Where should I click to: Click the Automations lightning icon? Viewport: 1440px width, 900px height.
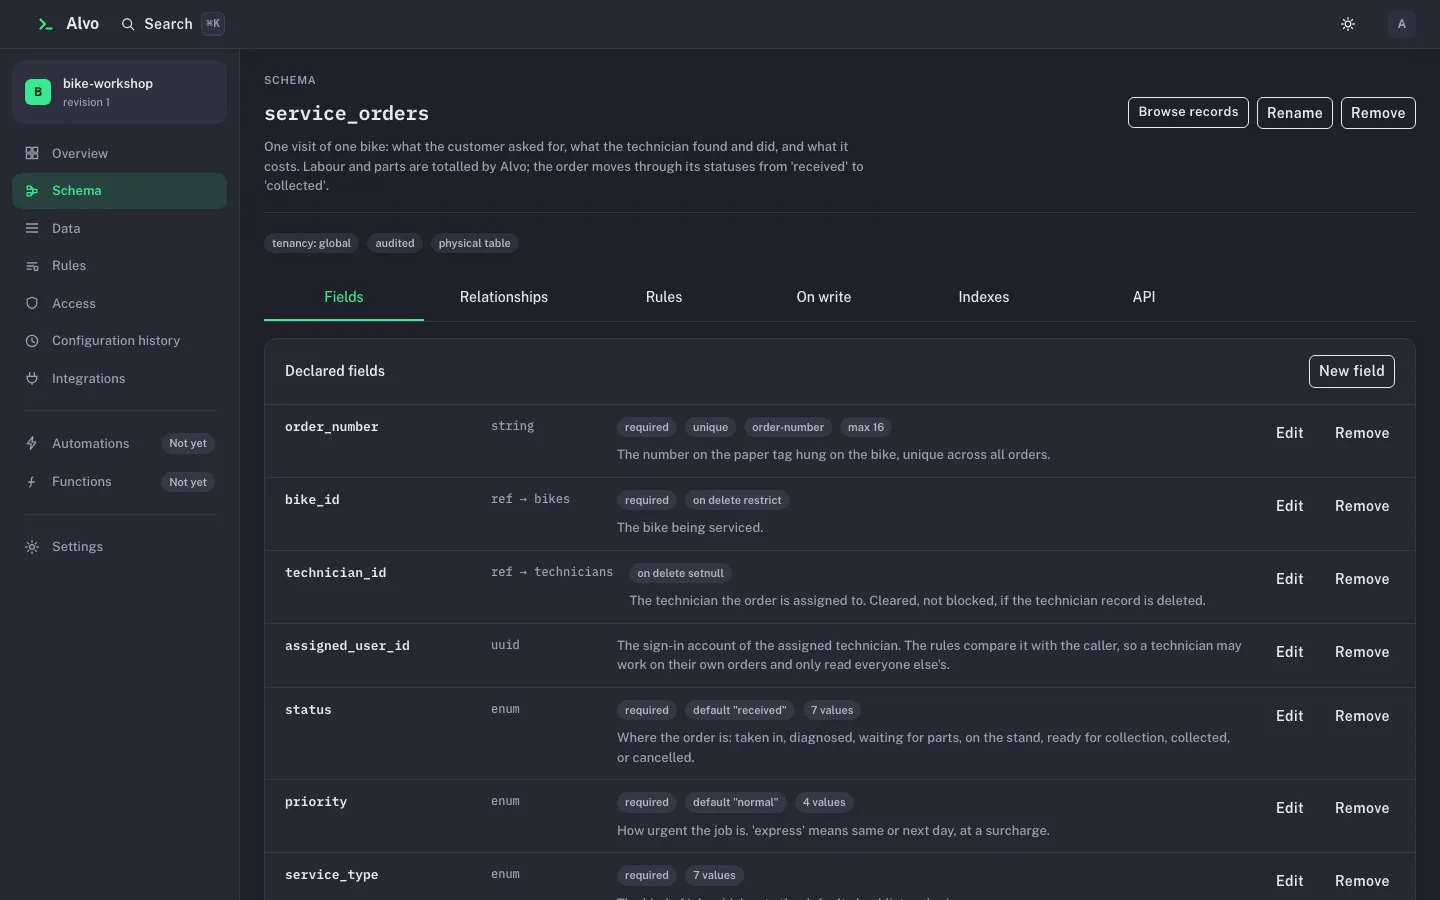click(x=32, y=443)
